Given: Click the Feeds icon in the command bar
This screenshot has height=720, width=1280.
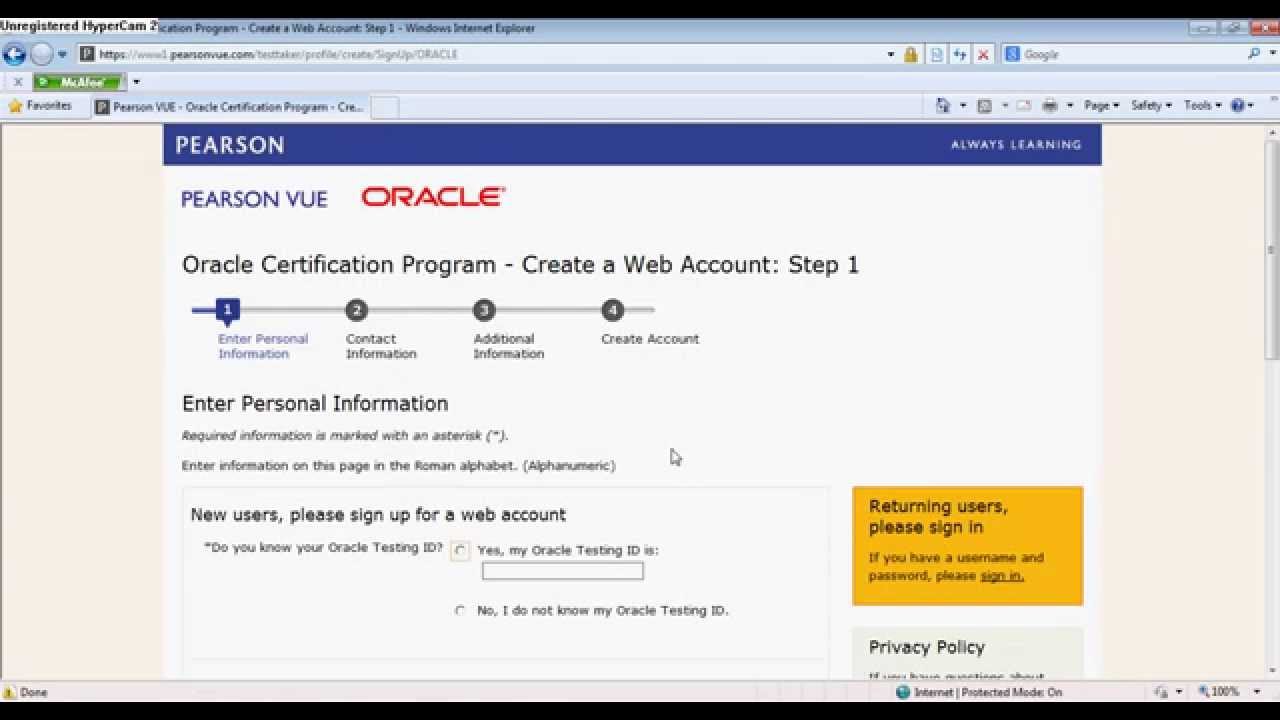Looking at the screenshot, I should pyautogui.click(x=985, y=105).
